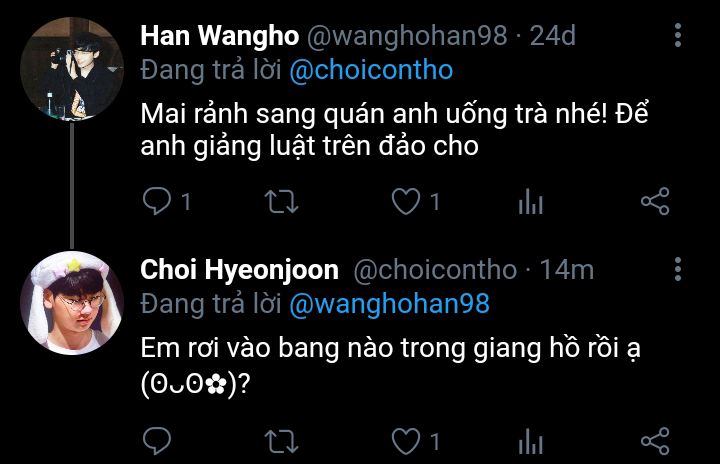
Task: Open more options on Choi Hyeonjoon's tweet
Action: point(678,269)
